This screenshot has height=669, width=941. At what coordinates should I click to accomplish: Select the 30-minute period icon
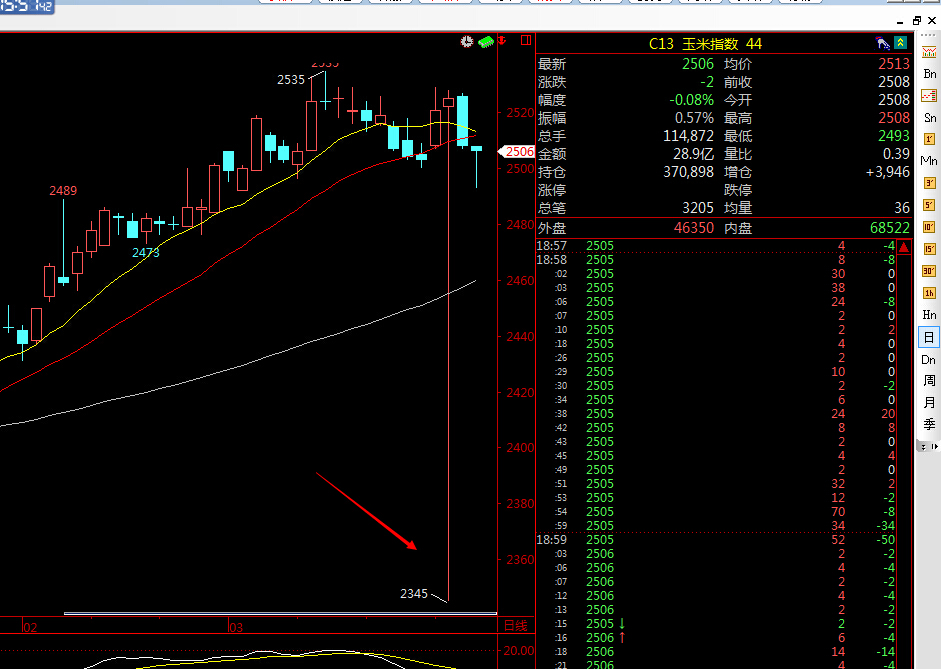929,271
